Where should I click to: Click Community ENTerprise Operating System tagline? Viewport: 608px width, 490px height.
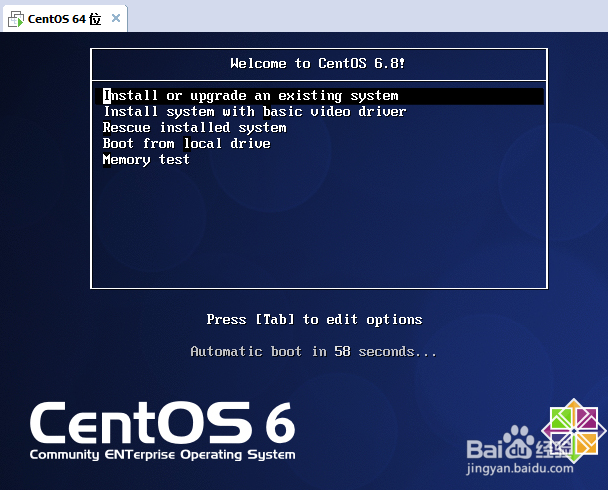point(162,455)
